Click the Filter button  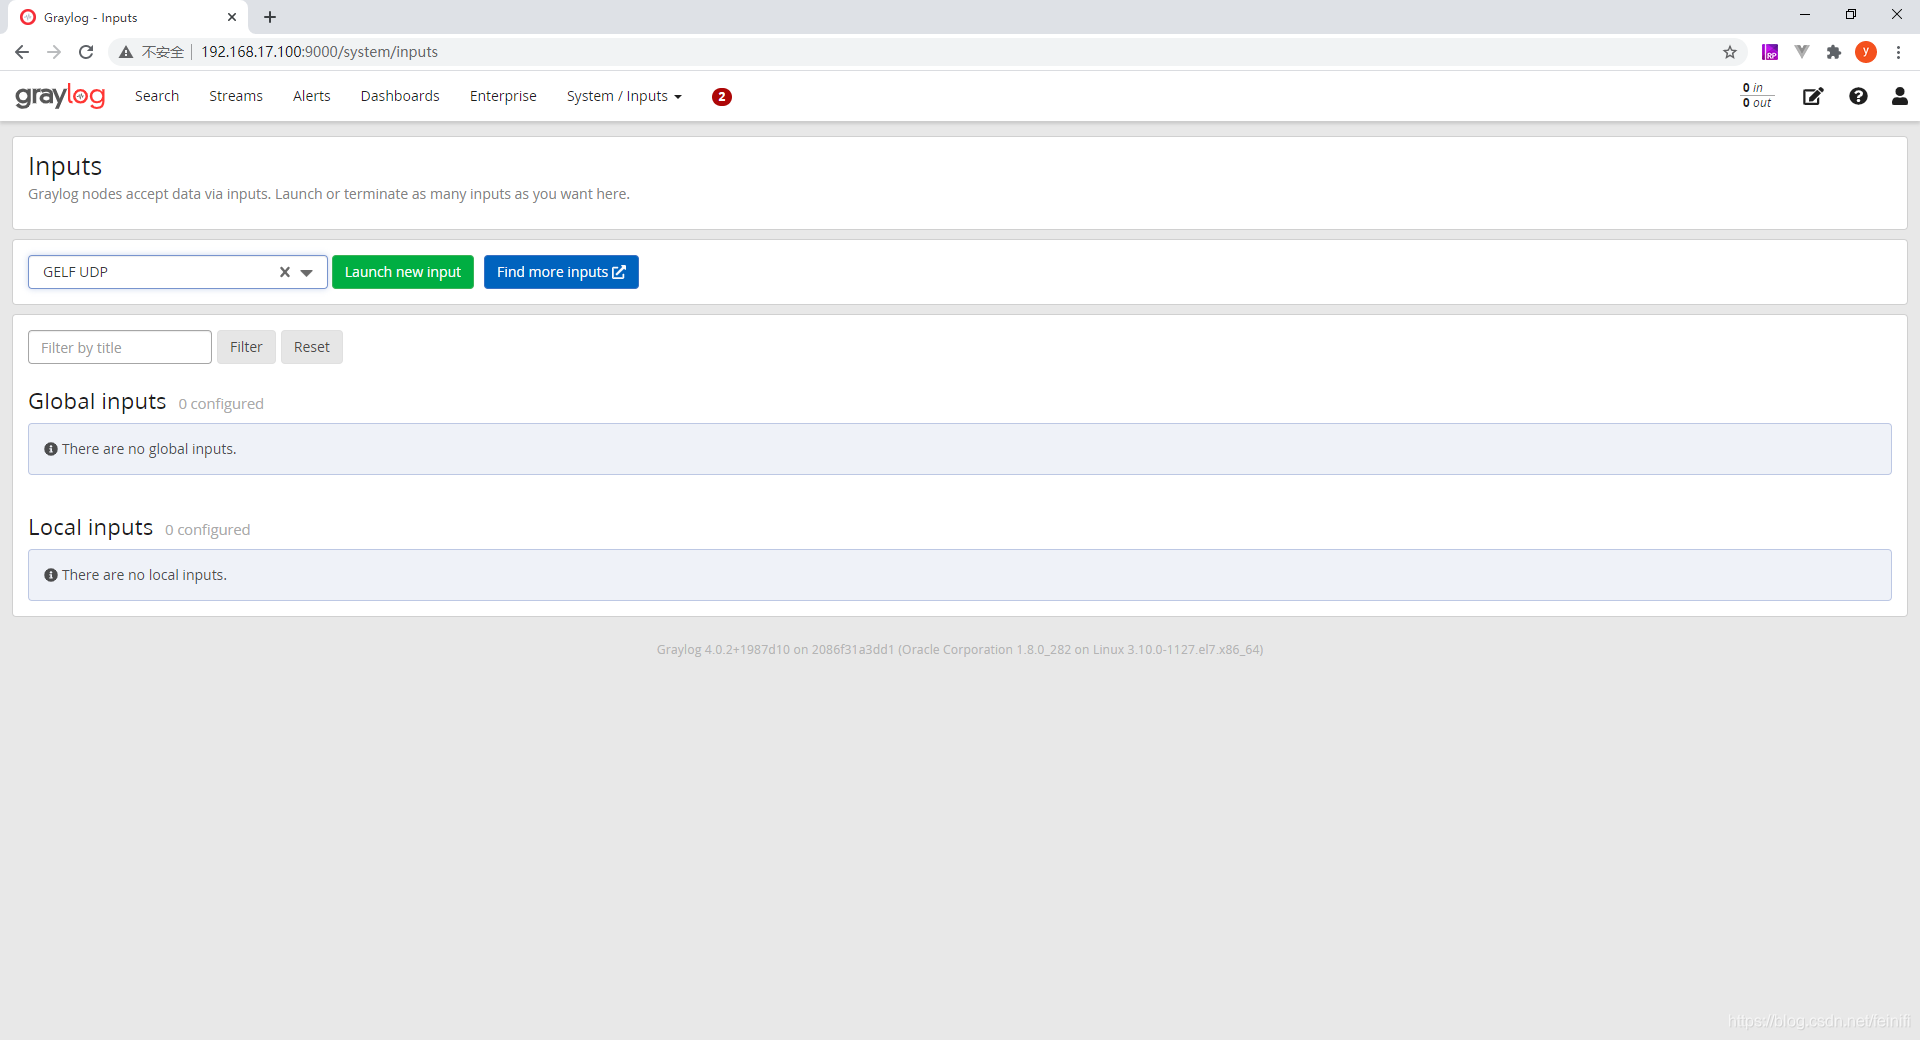(x=246, y=347)
